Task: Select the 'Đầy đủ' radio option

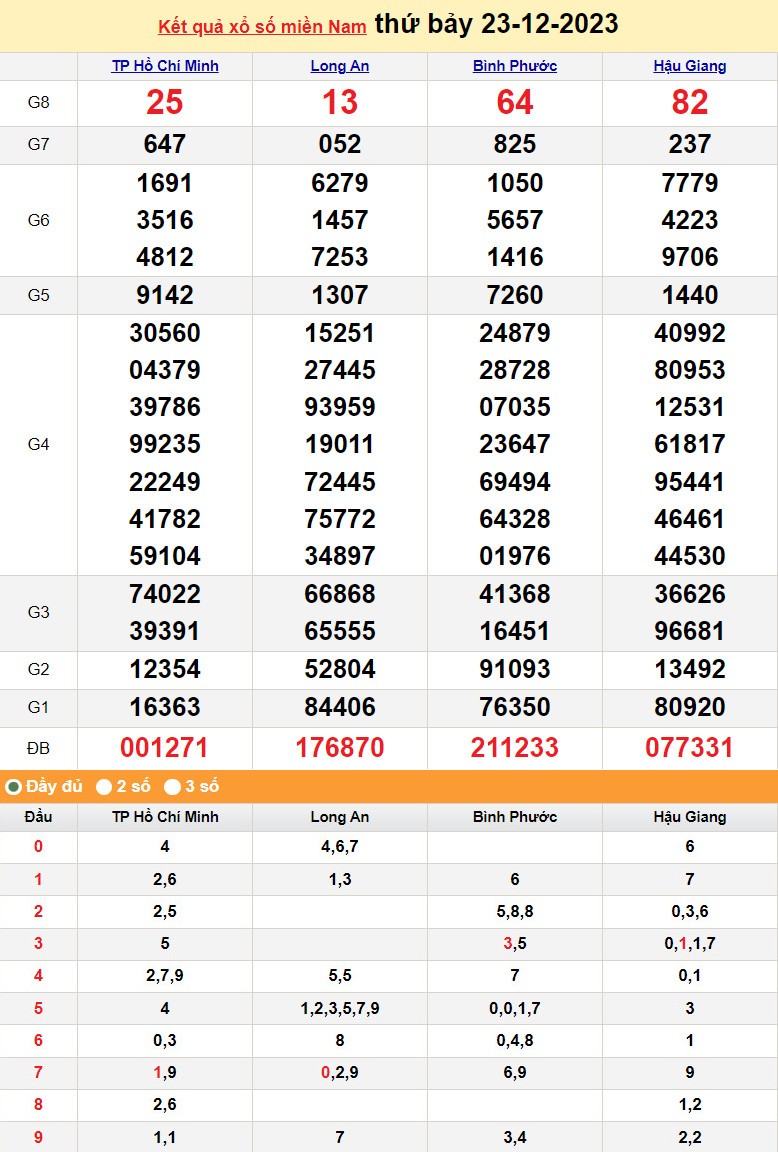Action: pos(14,787)
